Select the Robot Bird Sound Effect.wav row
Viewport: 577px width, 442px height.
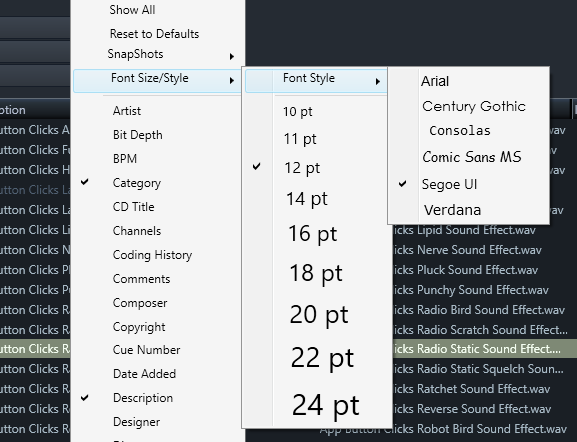pyautogui.click(x=443, y=429)
